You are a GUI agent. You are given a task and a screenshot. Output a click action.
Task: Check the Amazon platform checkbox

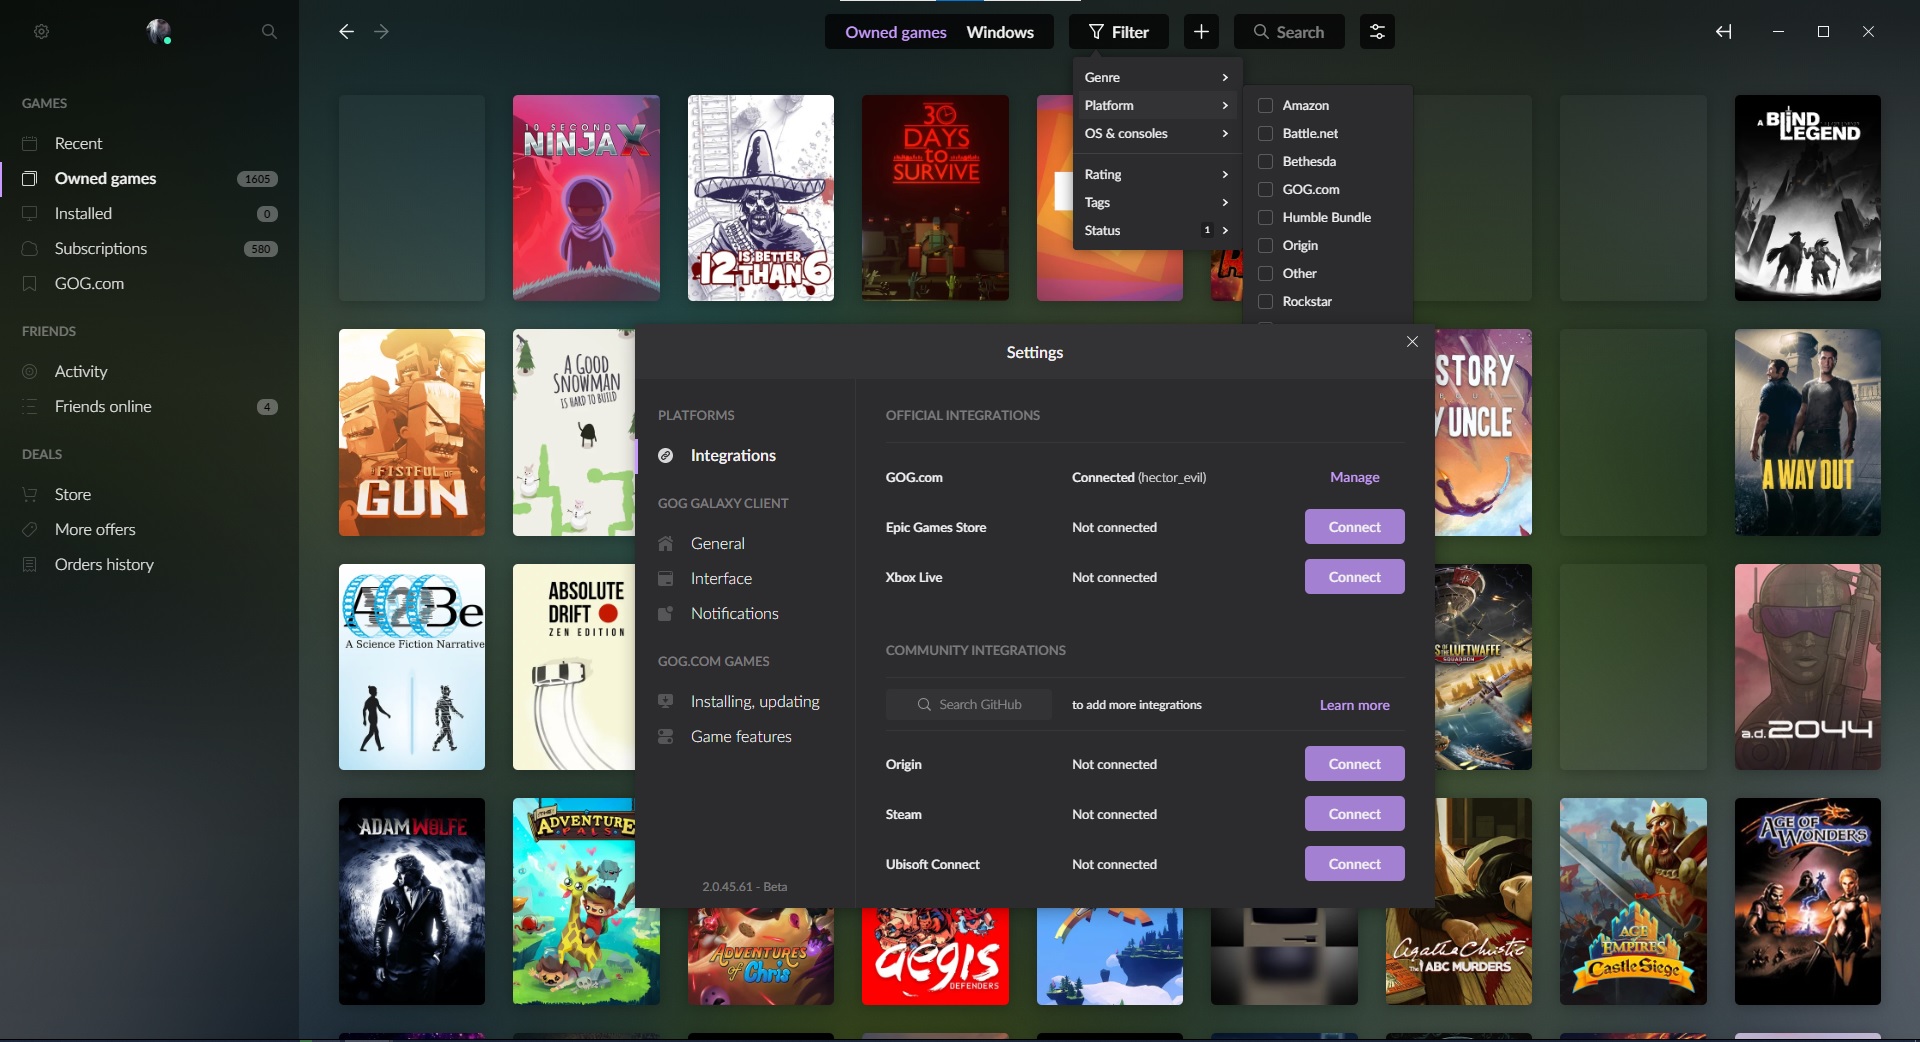[x=1265, y=105]
